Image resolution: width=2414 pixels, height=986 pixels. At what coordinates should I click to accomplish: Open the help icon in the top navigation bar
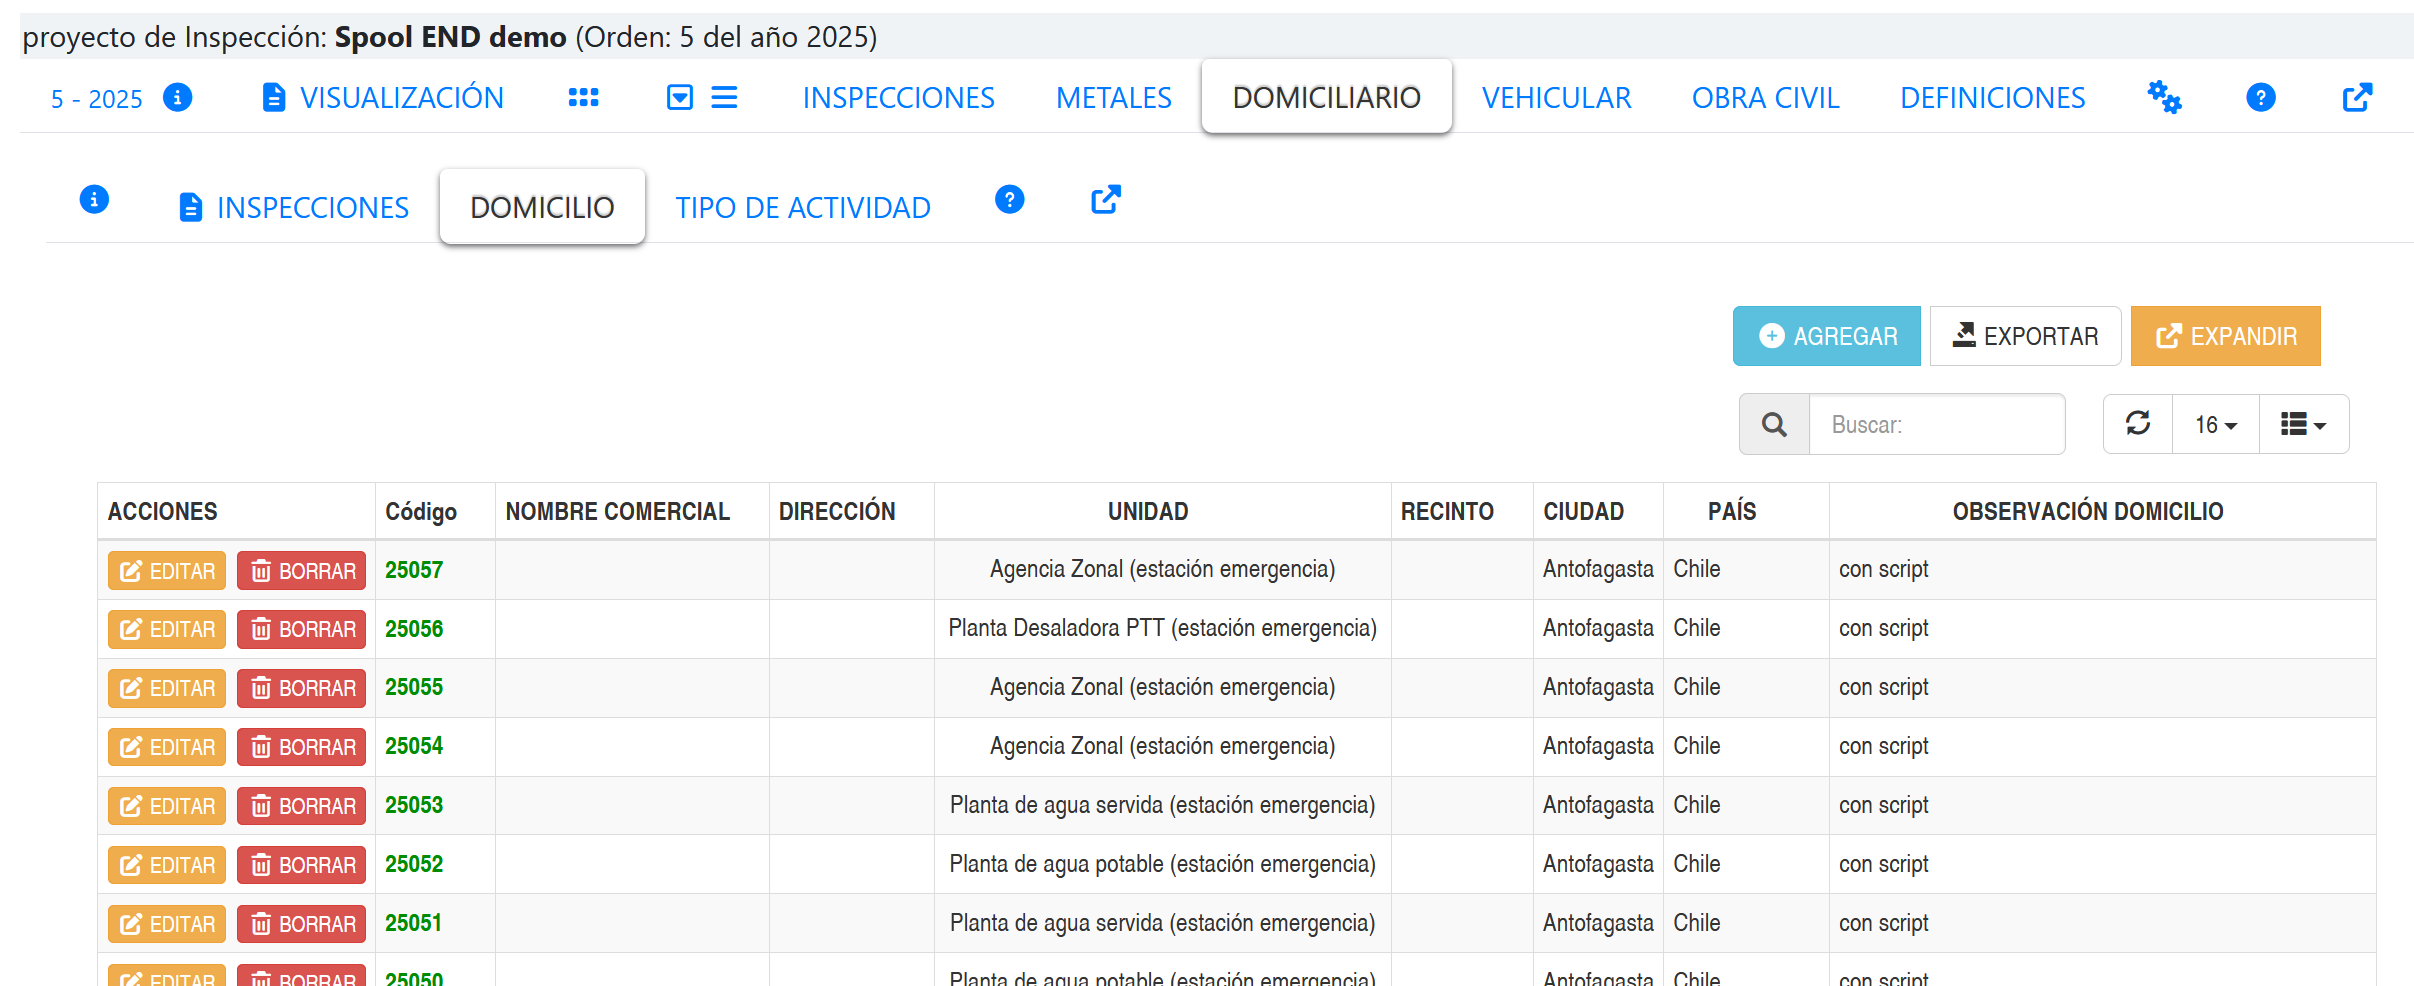click(2260, 98)
